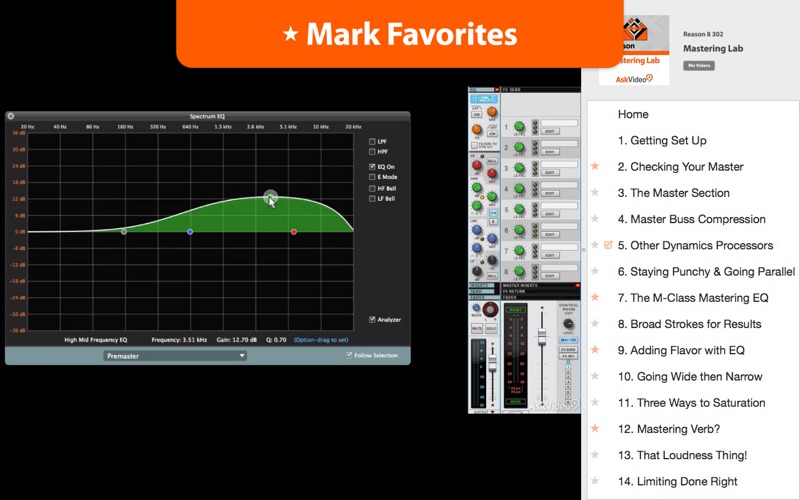Close the Spectrum EQ window
Image resolution: width=800 pixels, height=500 pixels.
(11, 116)
